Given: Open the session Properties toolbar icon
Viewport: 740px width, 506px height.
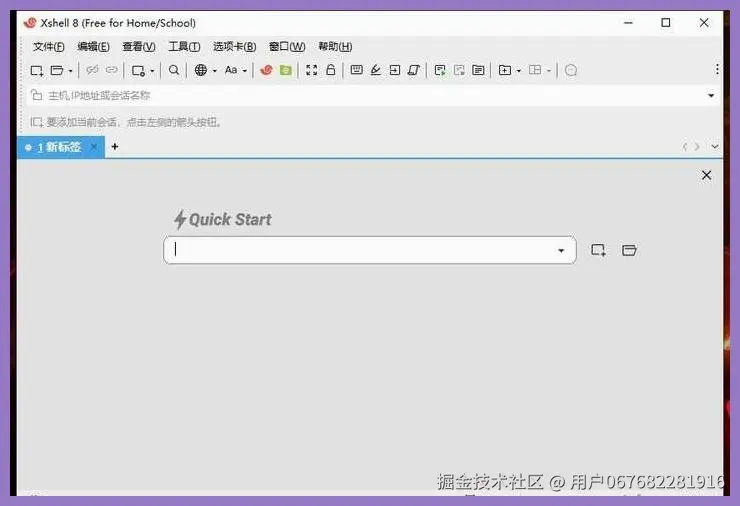Looking at the screenshot, I should 138,70.
